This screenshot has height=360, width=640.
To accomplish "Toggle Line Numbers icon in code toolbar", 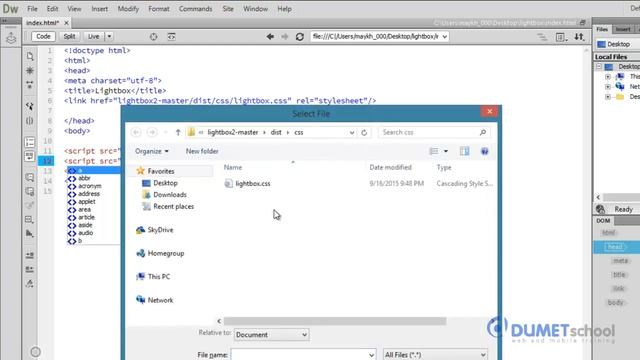I will [30, 142].
